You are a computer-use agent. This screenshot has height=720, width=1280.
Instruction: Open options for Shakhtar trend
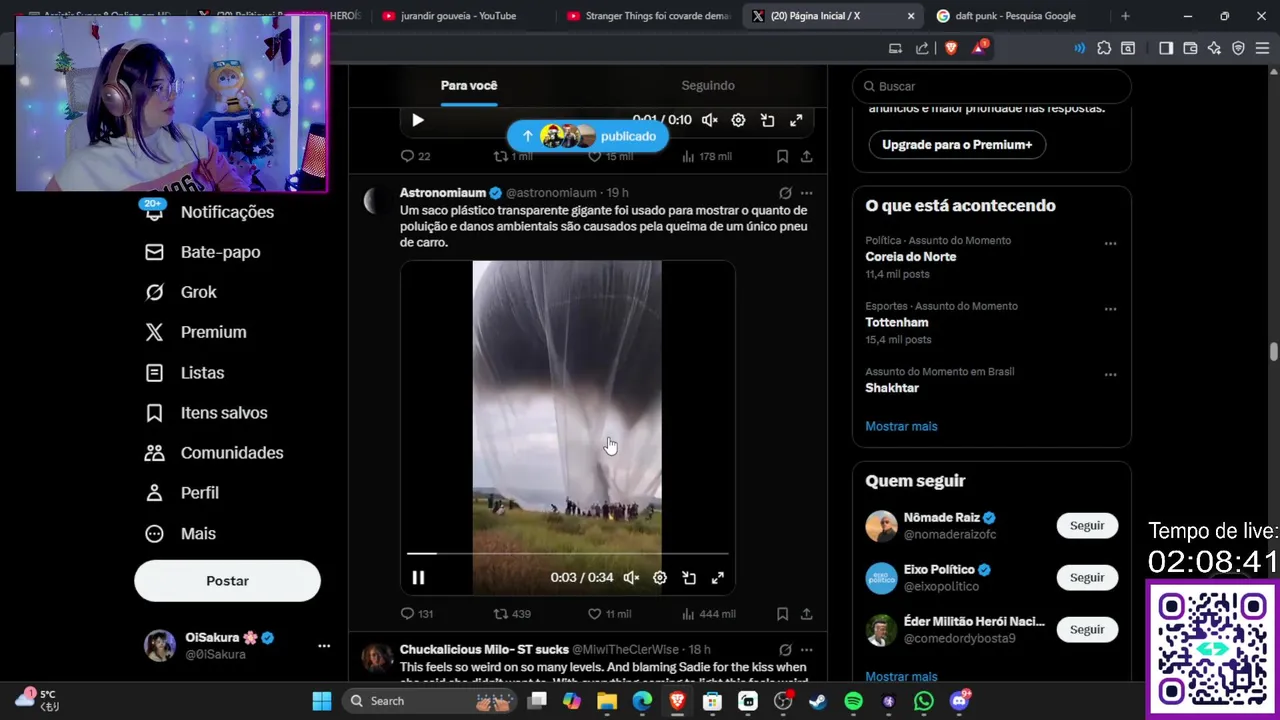tap(1110, 374)
